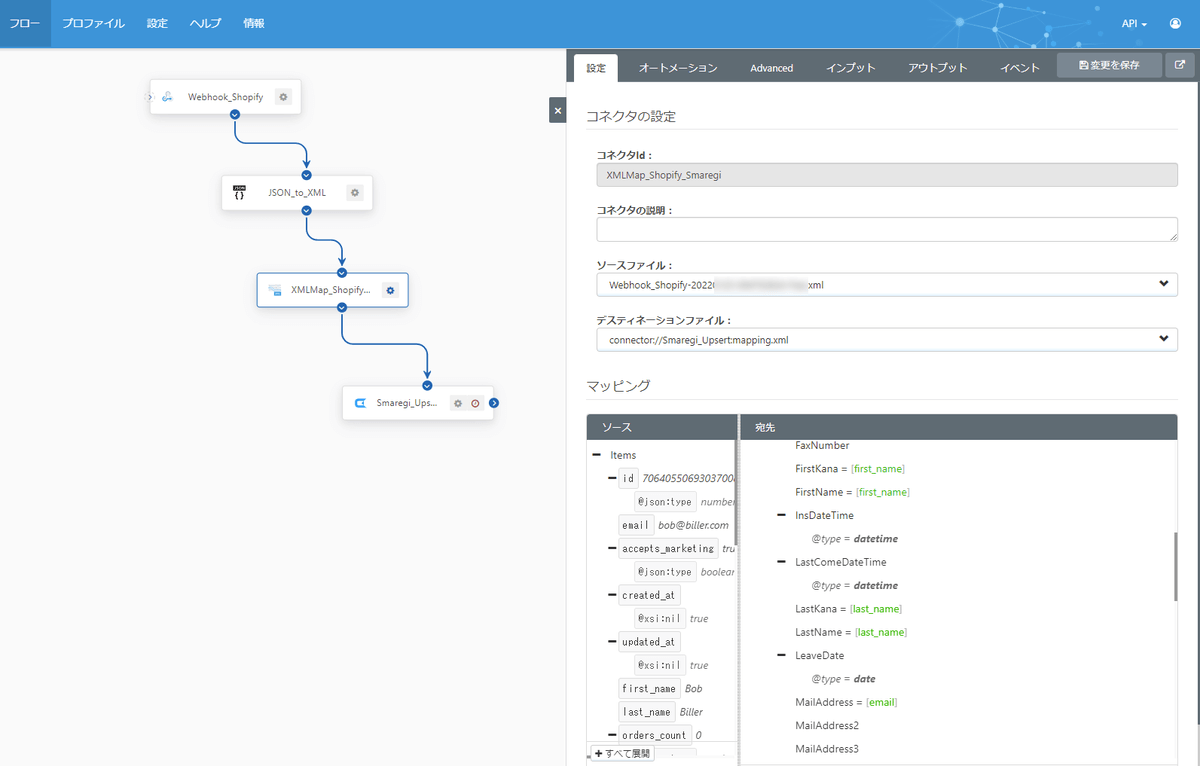
Task: Click output port arrow right of Smaregi_Ups
Action: [495, 404]
